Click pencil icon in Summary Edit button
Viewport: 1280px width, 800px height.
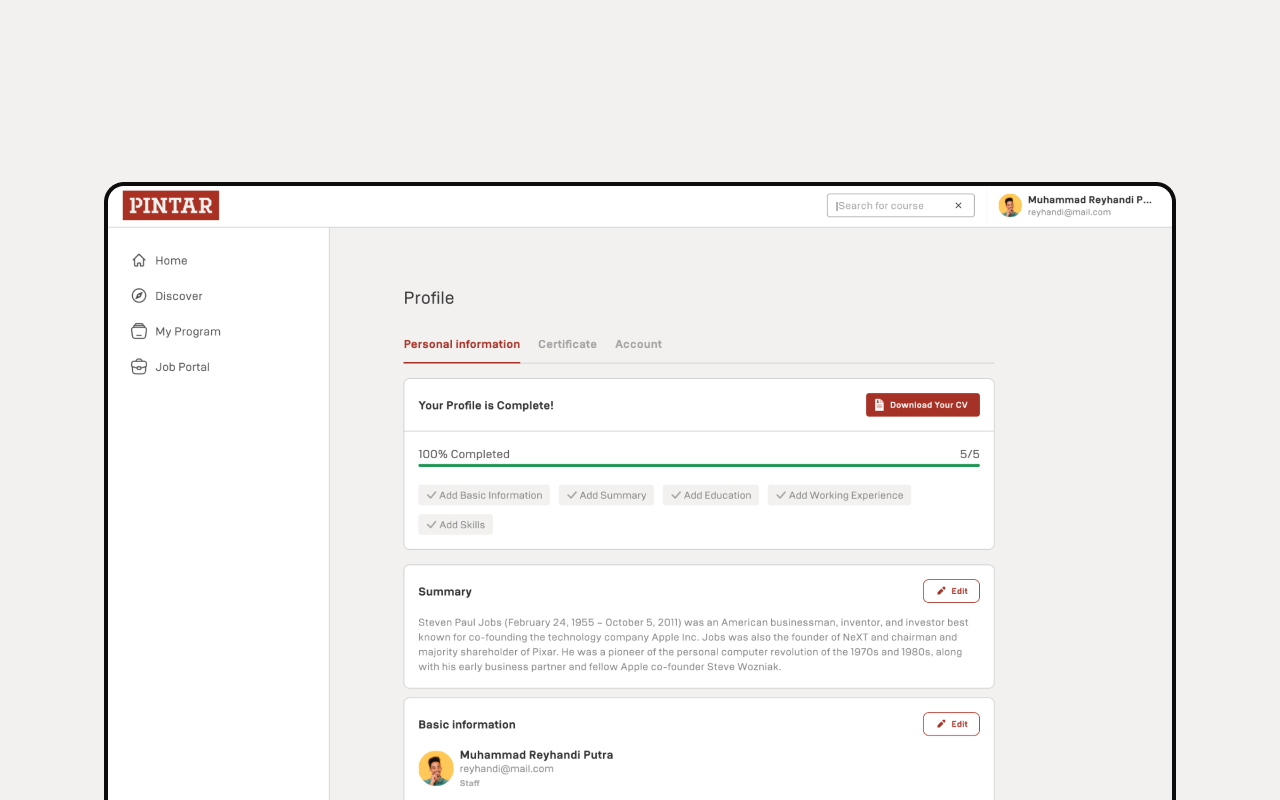tap(941, 591)
